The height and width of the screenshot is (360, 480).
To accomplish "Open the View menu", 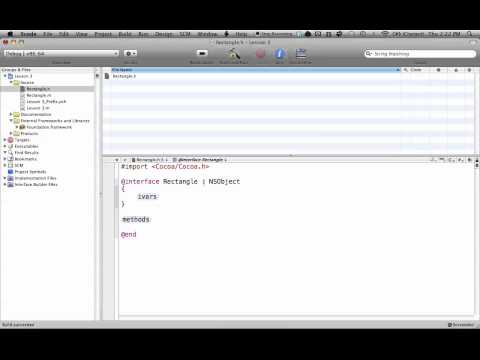I will 81,34.
